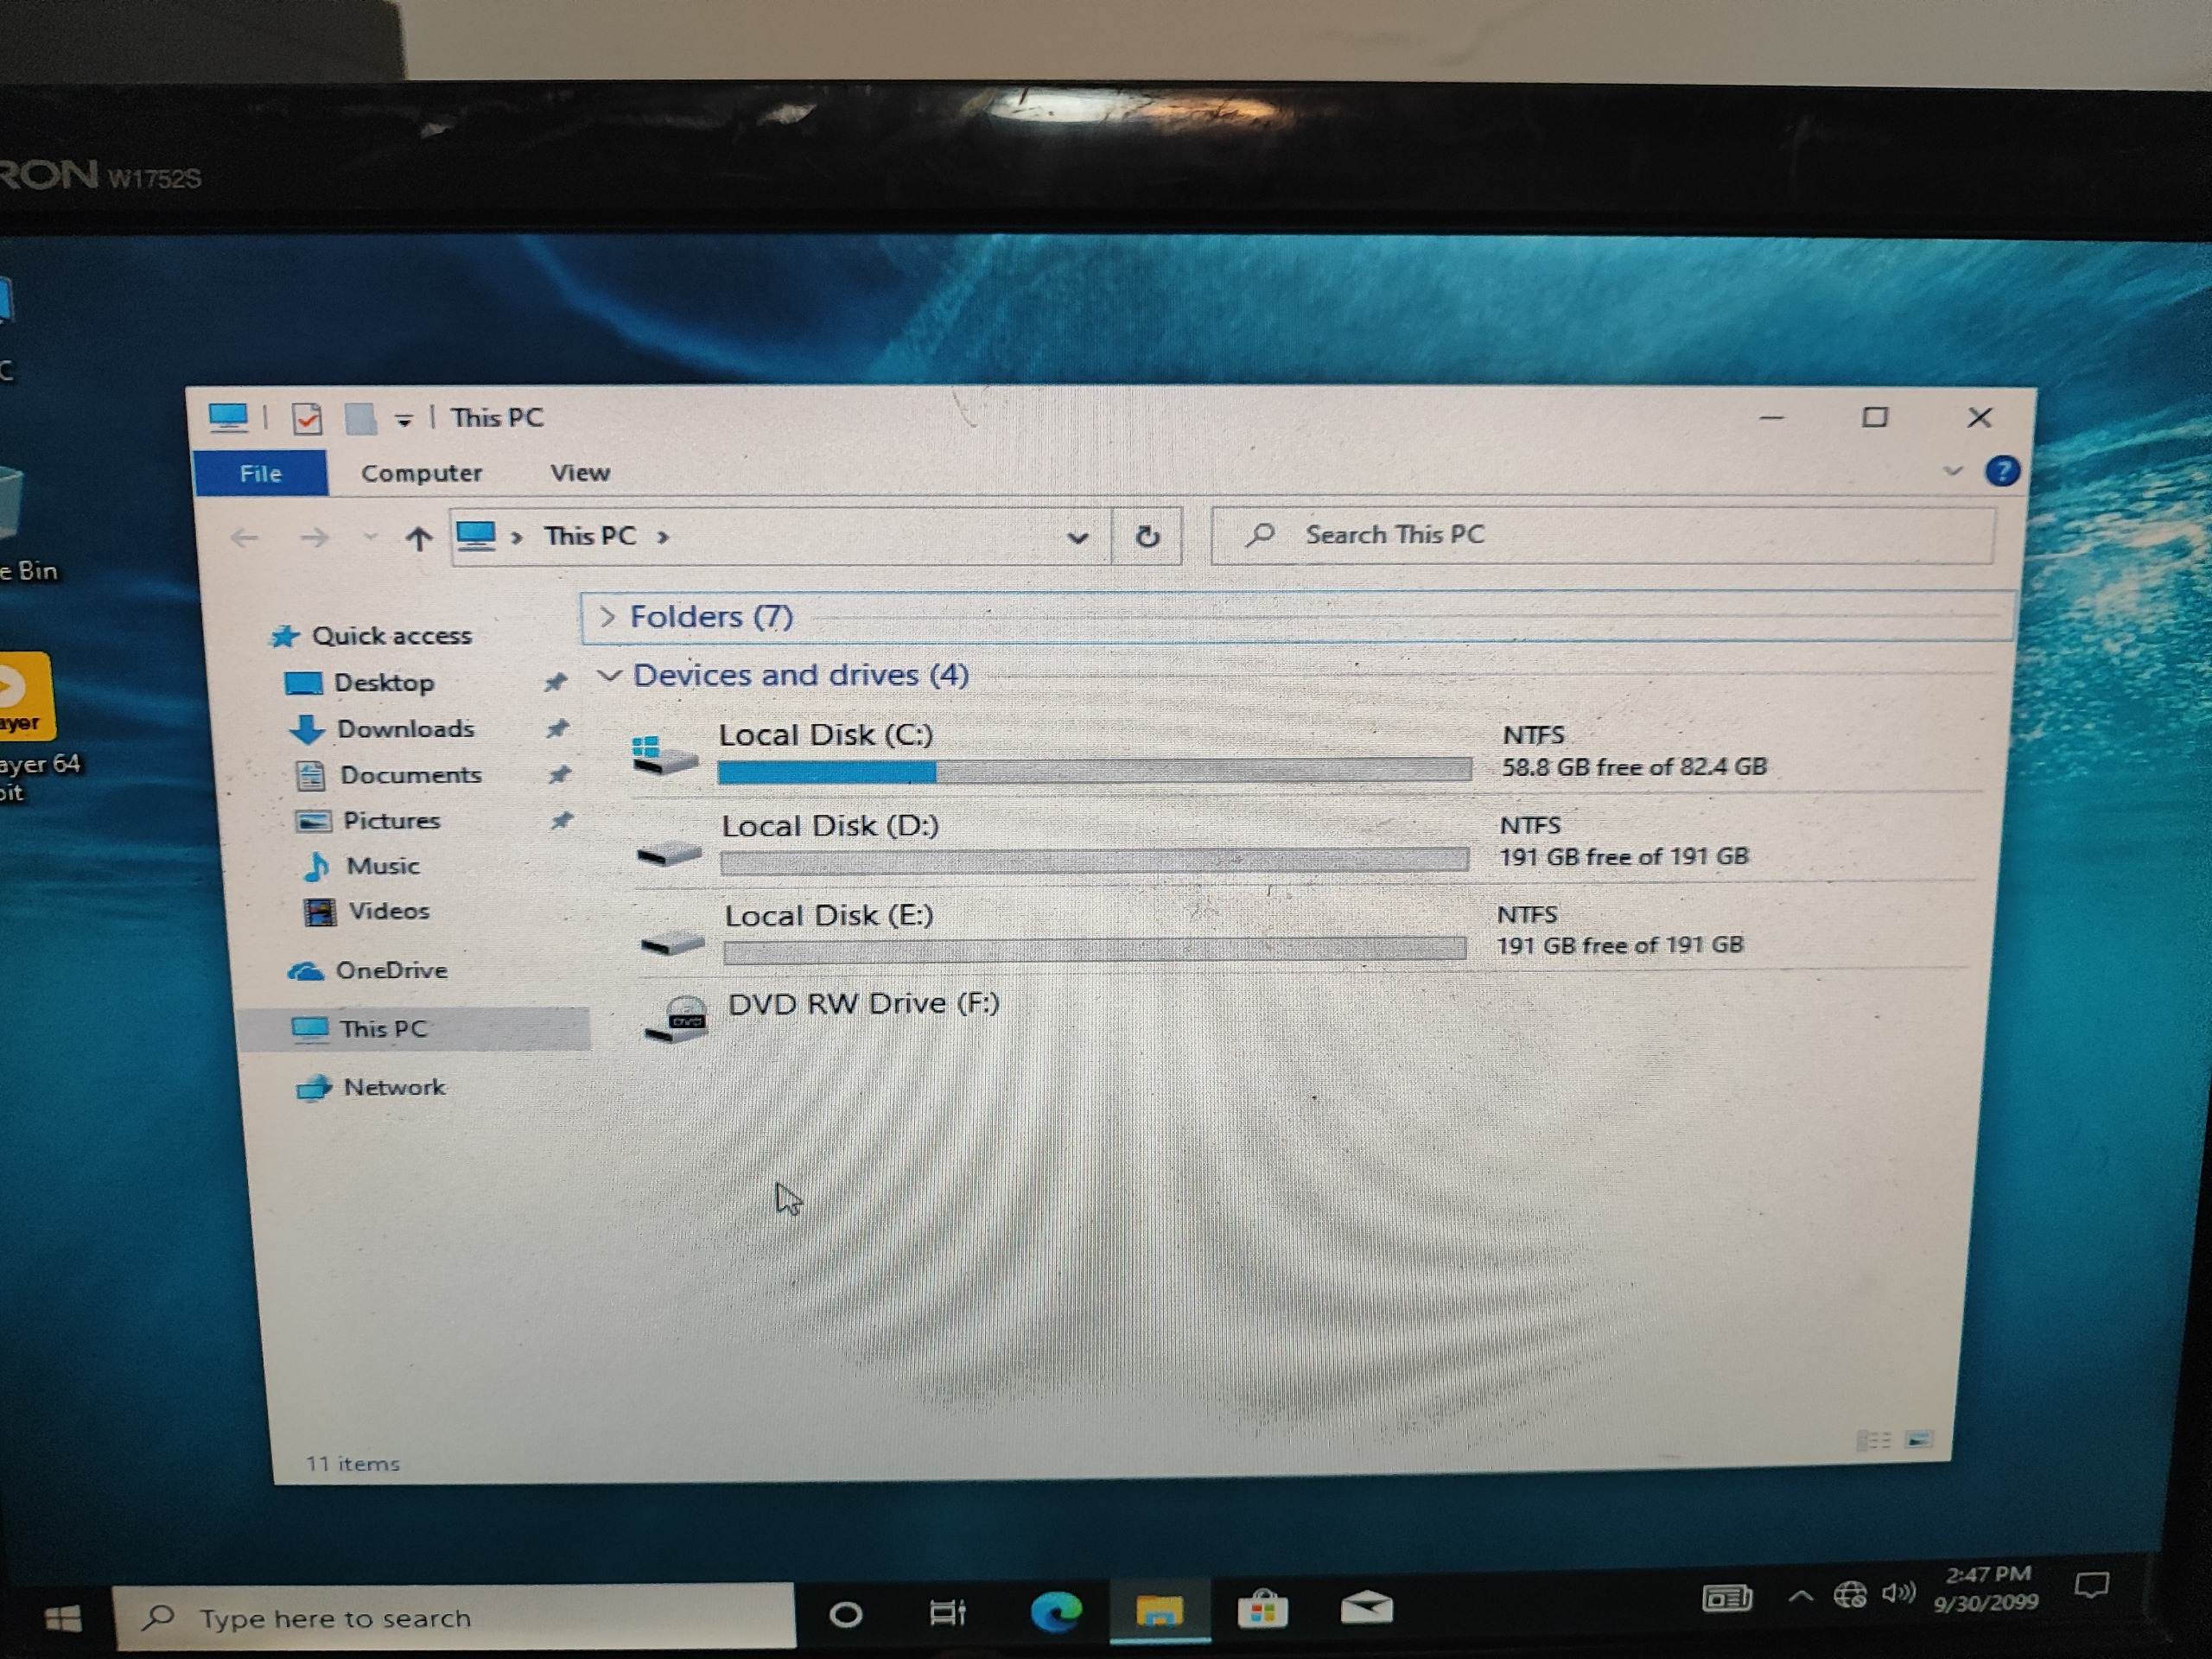The image size is (2212, 1659).
Task: Click the pin icon next to Downloads
Action: [557, 729]
